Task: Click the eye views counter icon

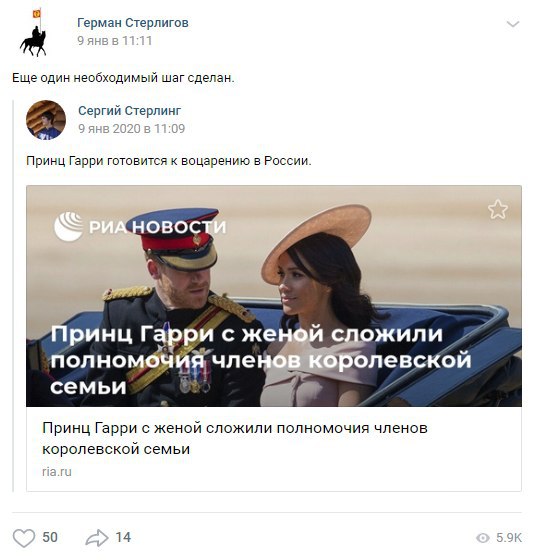Action: [483, 538]
